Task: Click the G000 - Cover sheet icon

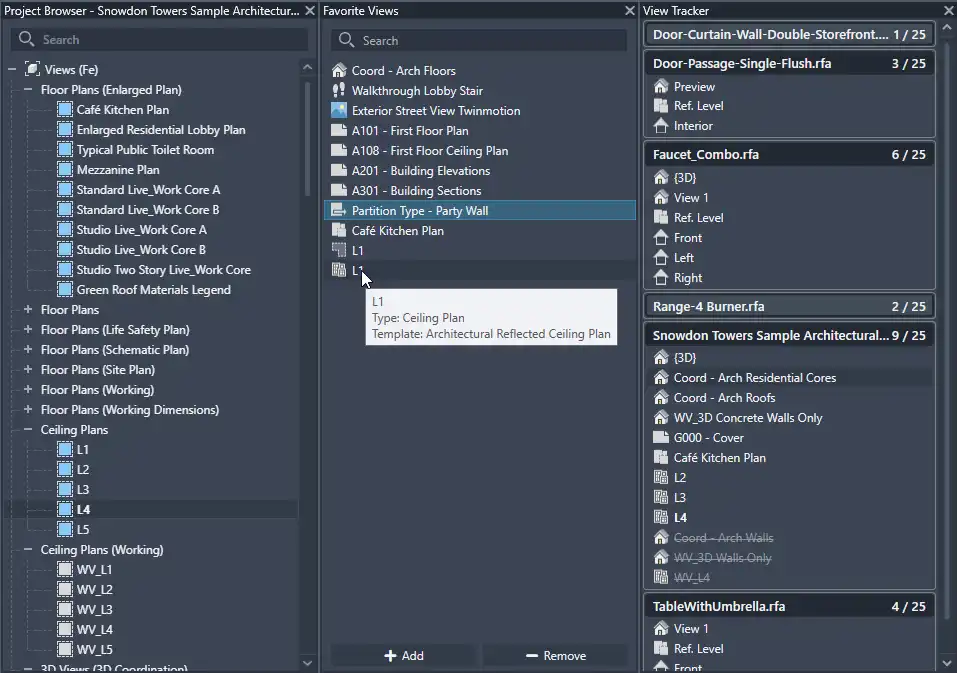Action: point(661,437)
